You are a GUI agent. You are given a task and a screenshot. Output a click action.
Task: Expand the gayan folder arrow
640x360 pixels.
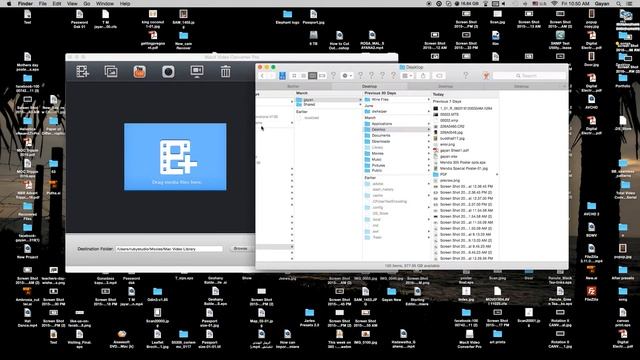[360, 100]
